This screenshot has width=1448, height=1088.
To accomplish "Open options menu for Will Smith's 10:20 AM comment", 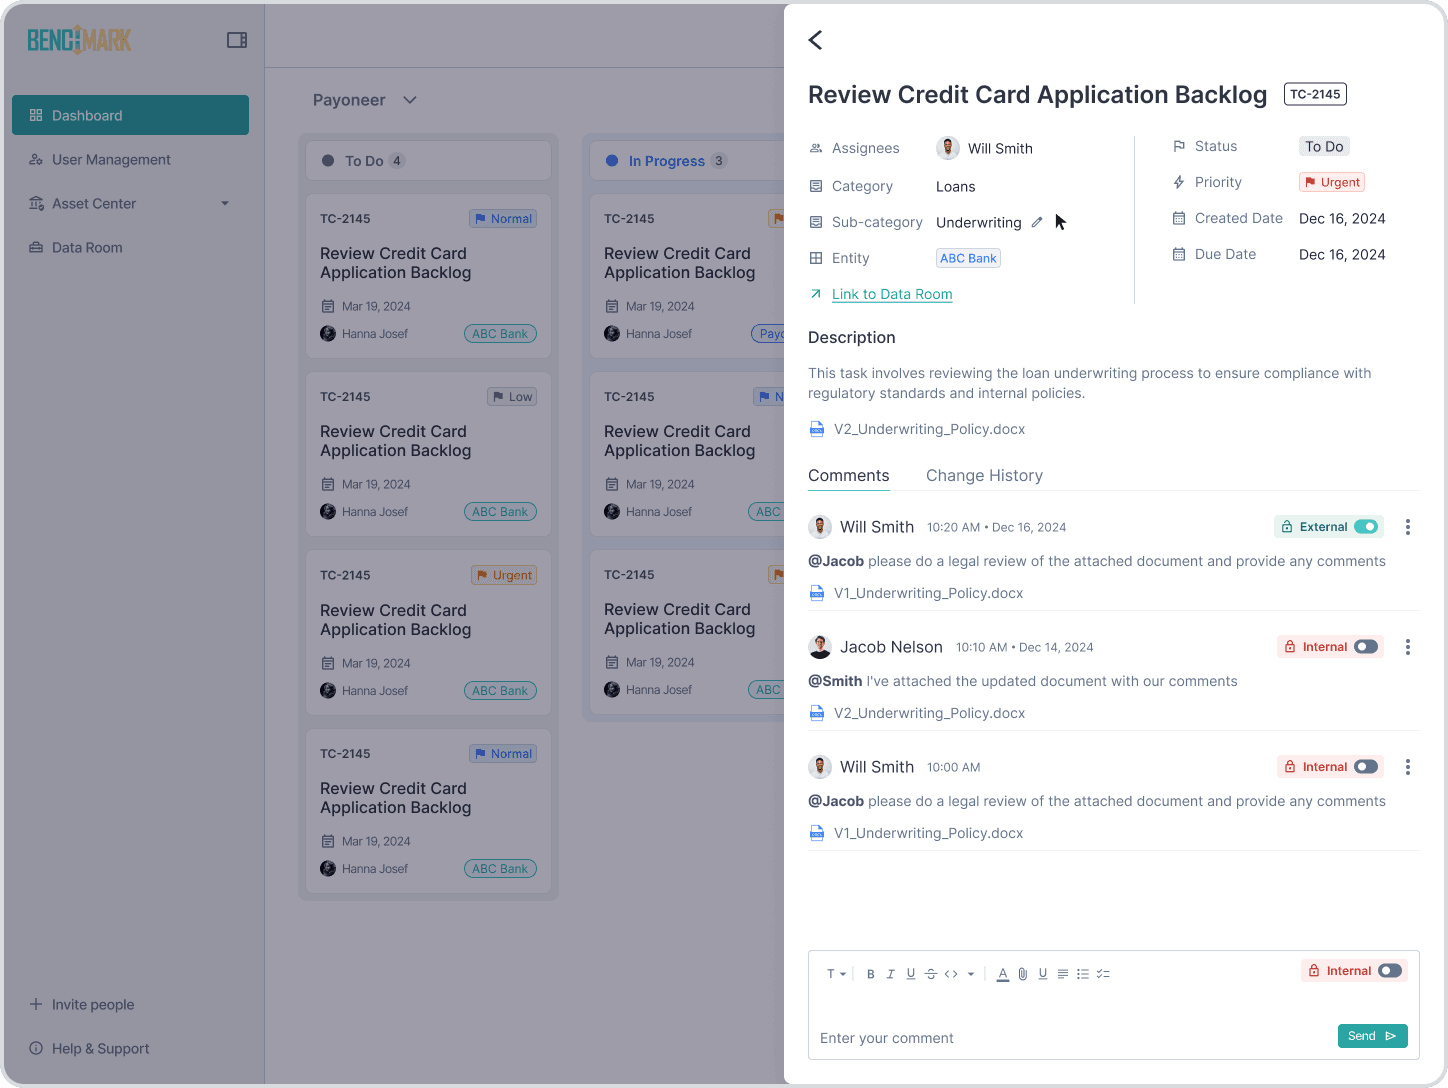I will tap(1408, 527).
